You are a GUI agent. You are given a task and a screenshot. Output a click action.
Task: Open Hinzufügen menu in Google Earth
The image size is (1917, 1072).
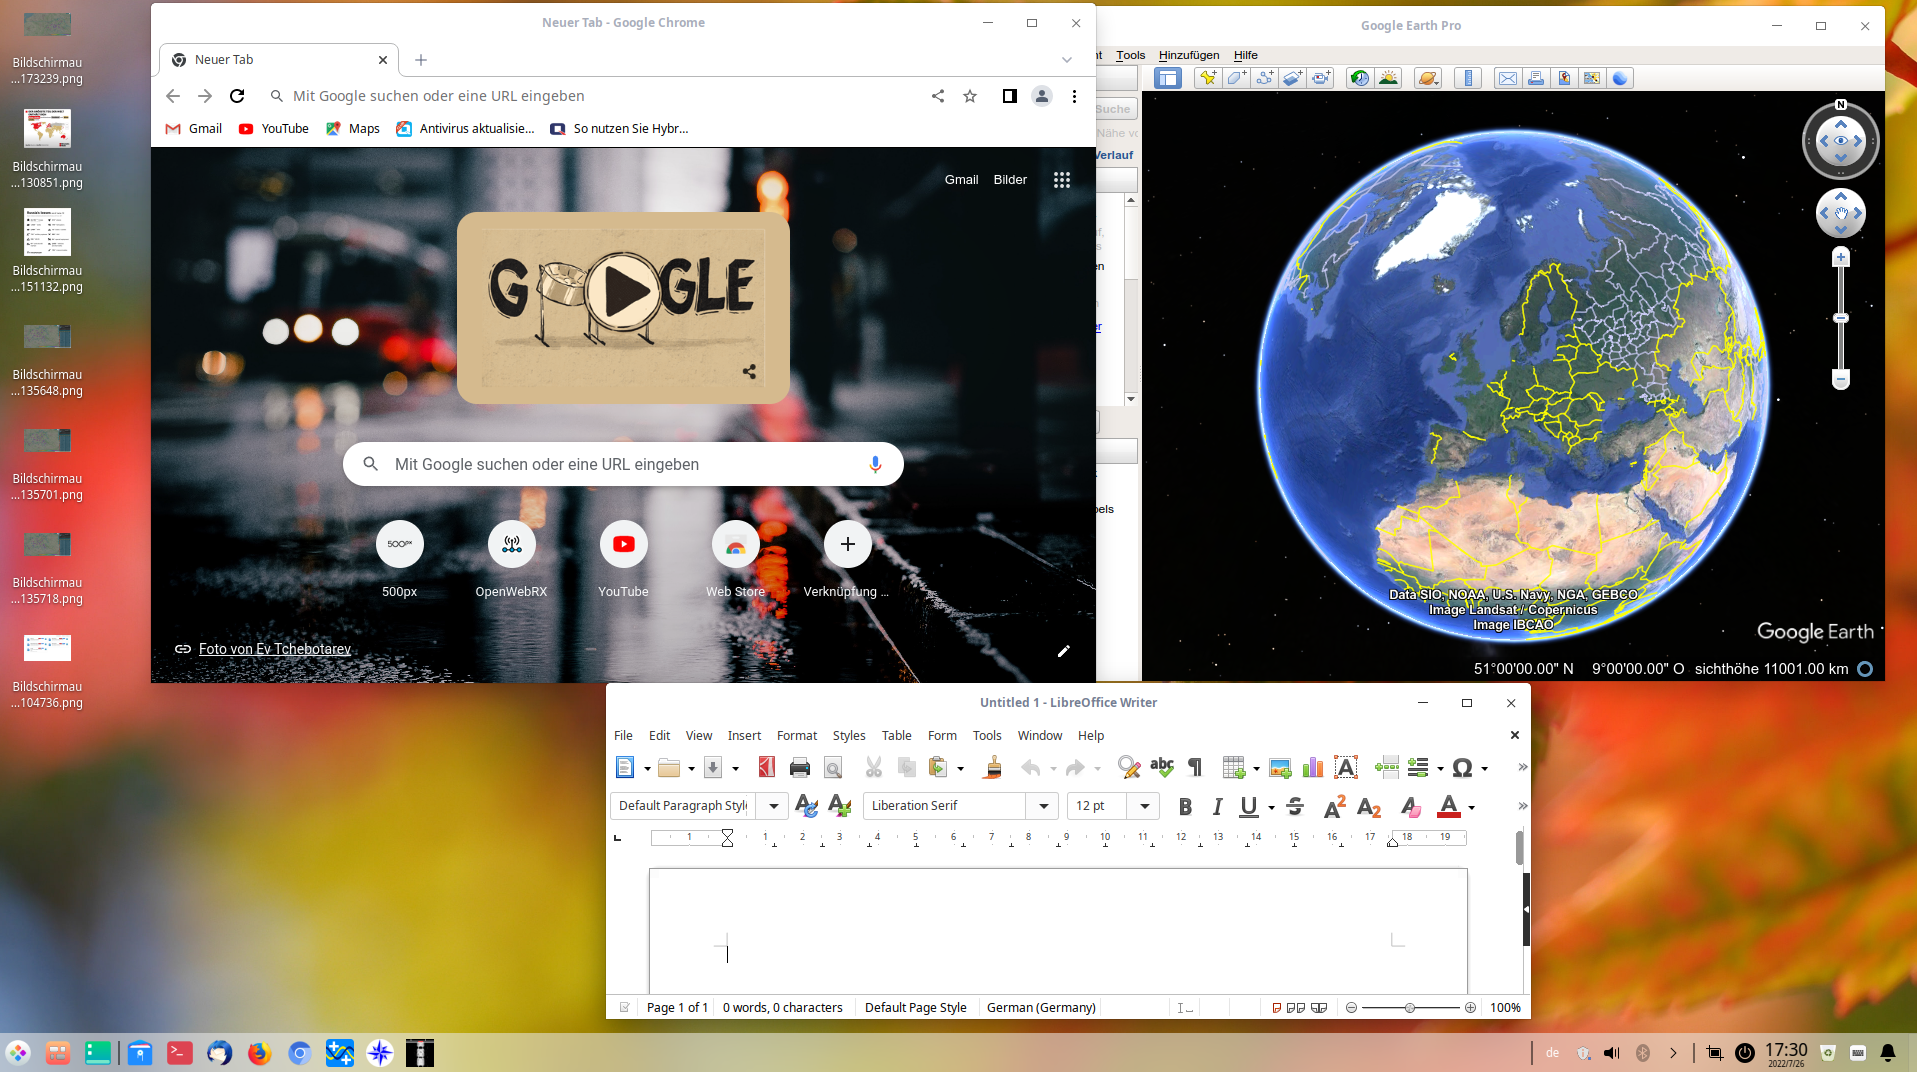tap(1189, 55)
